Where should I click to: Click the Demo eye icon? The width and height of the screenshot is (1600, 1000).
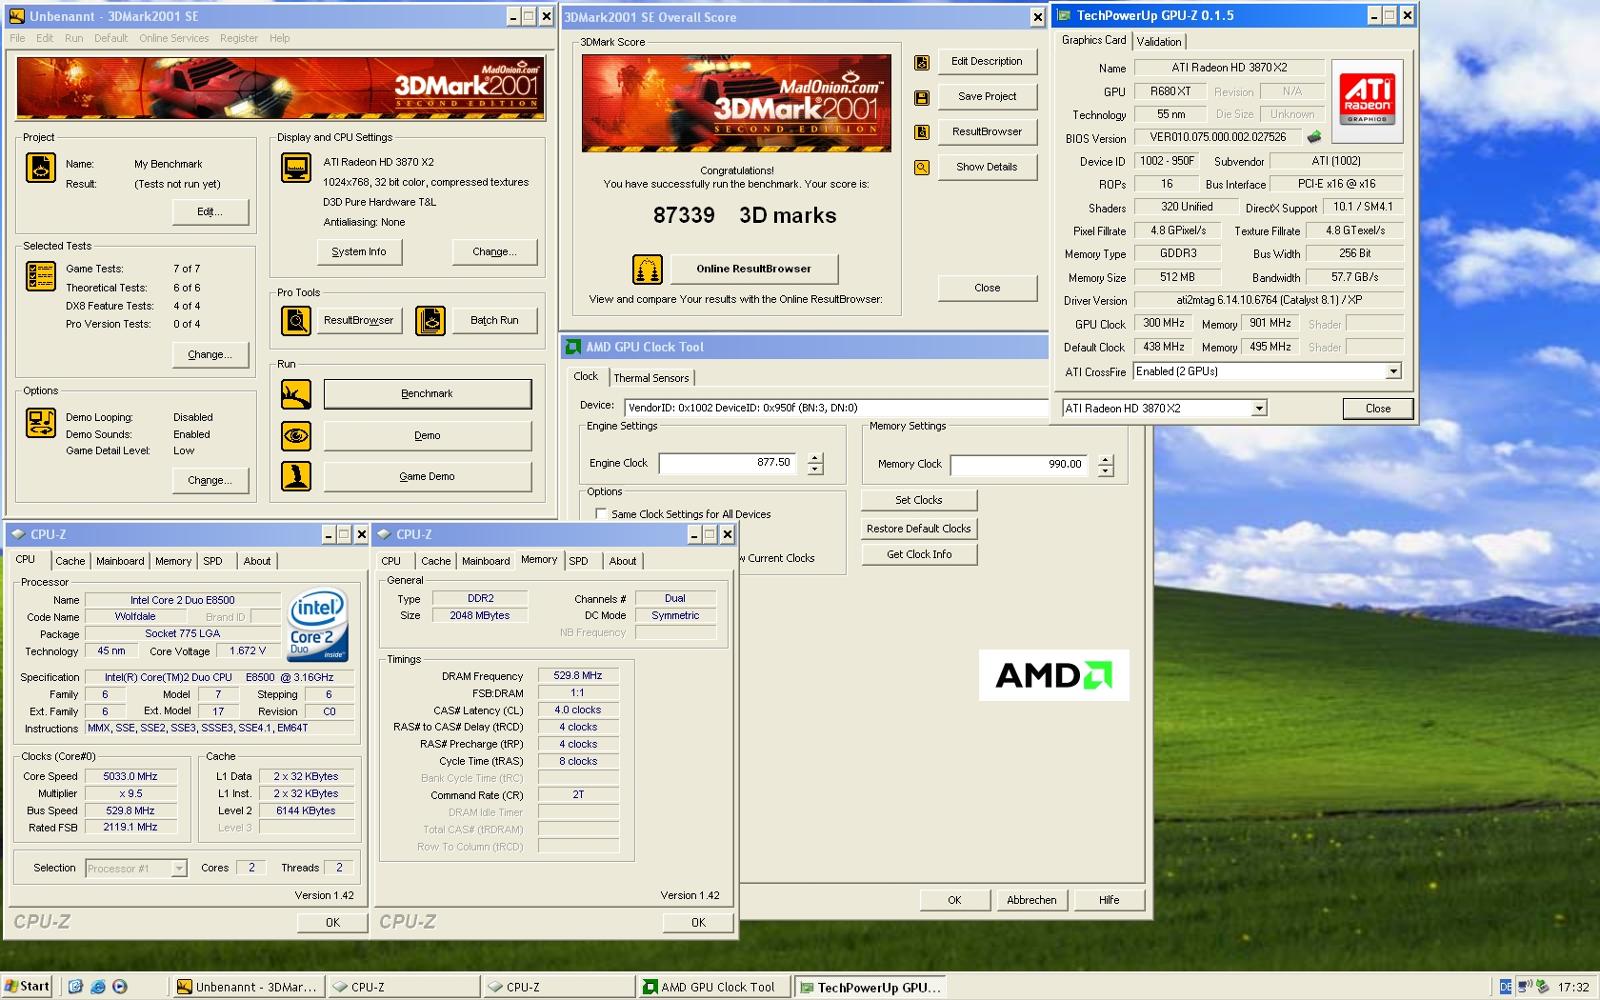coord(296,436)
